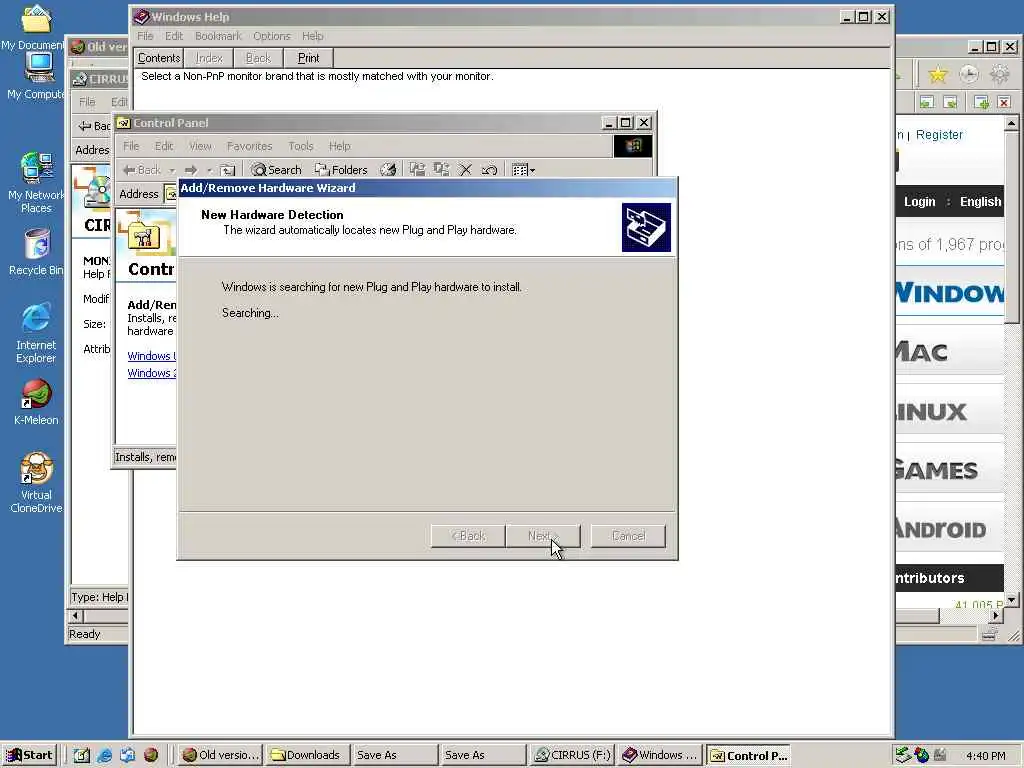Click Start button on taskbar
The width and height of the screenshot is (1024, 768).
coord(30,755)
